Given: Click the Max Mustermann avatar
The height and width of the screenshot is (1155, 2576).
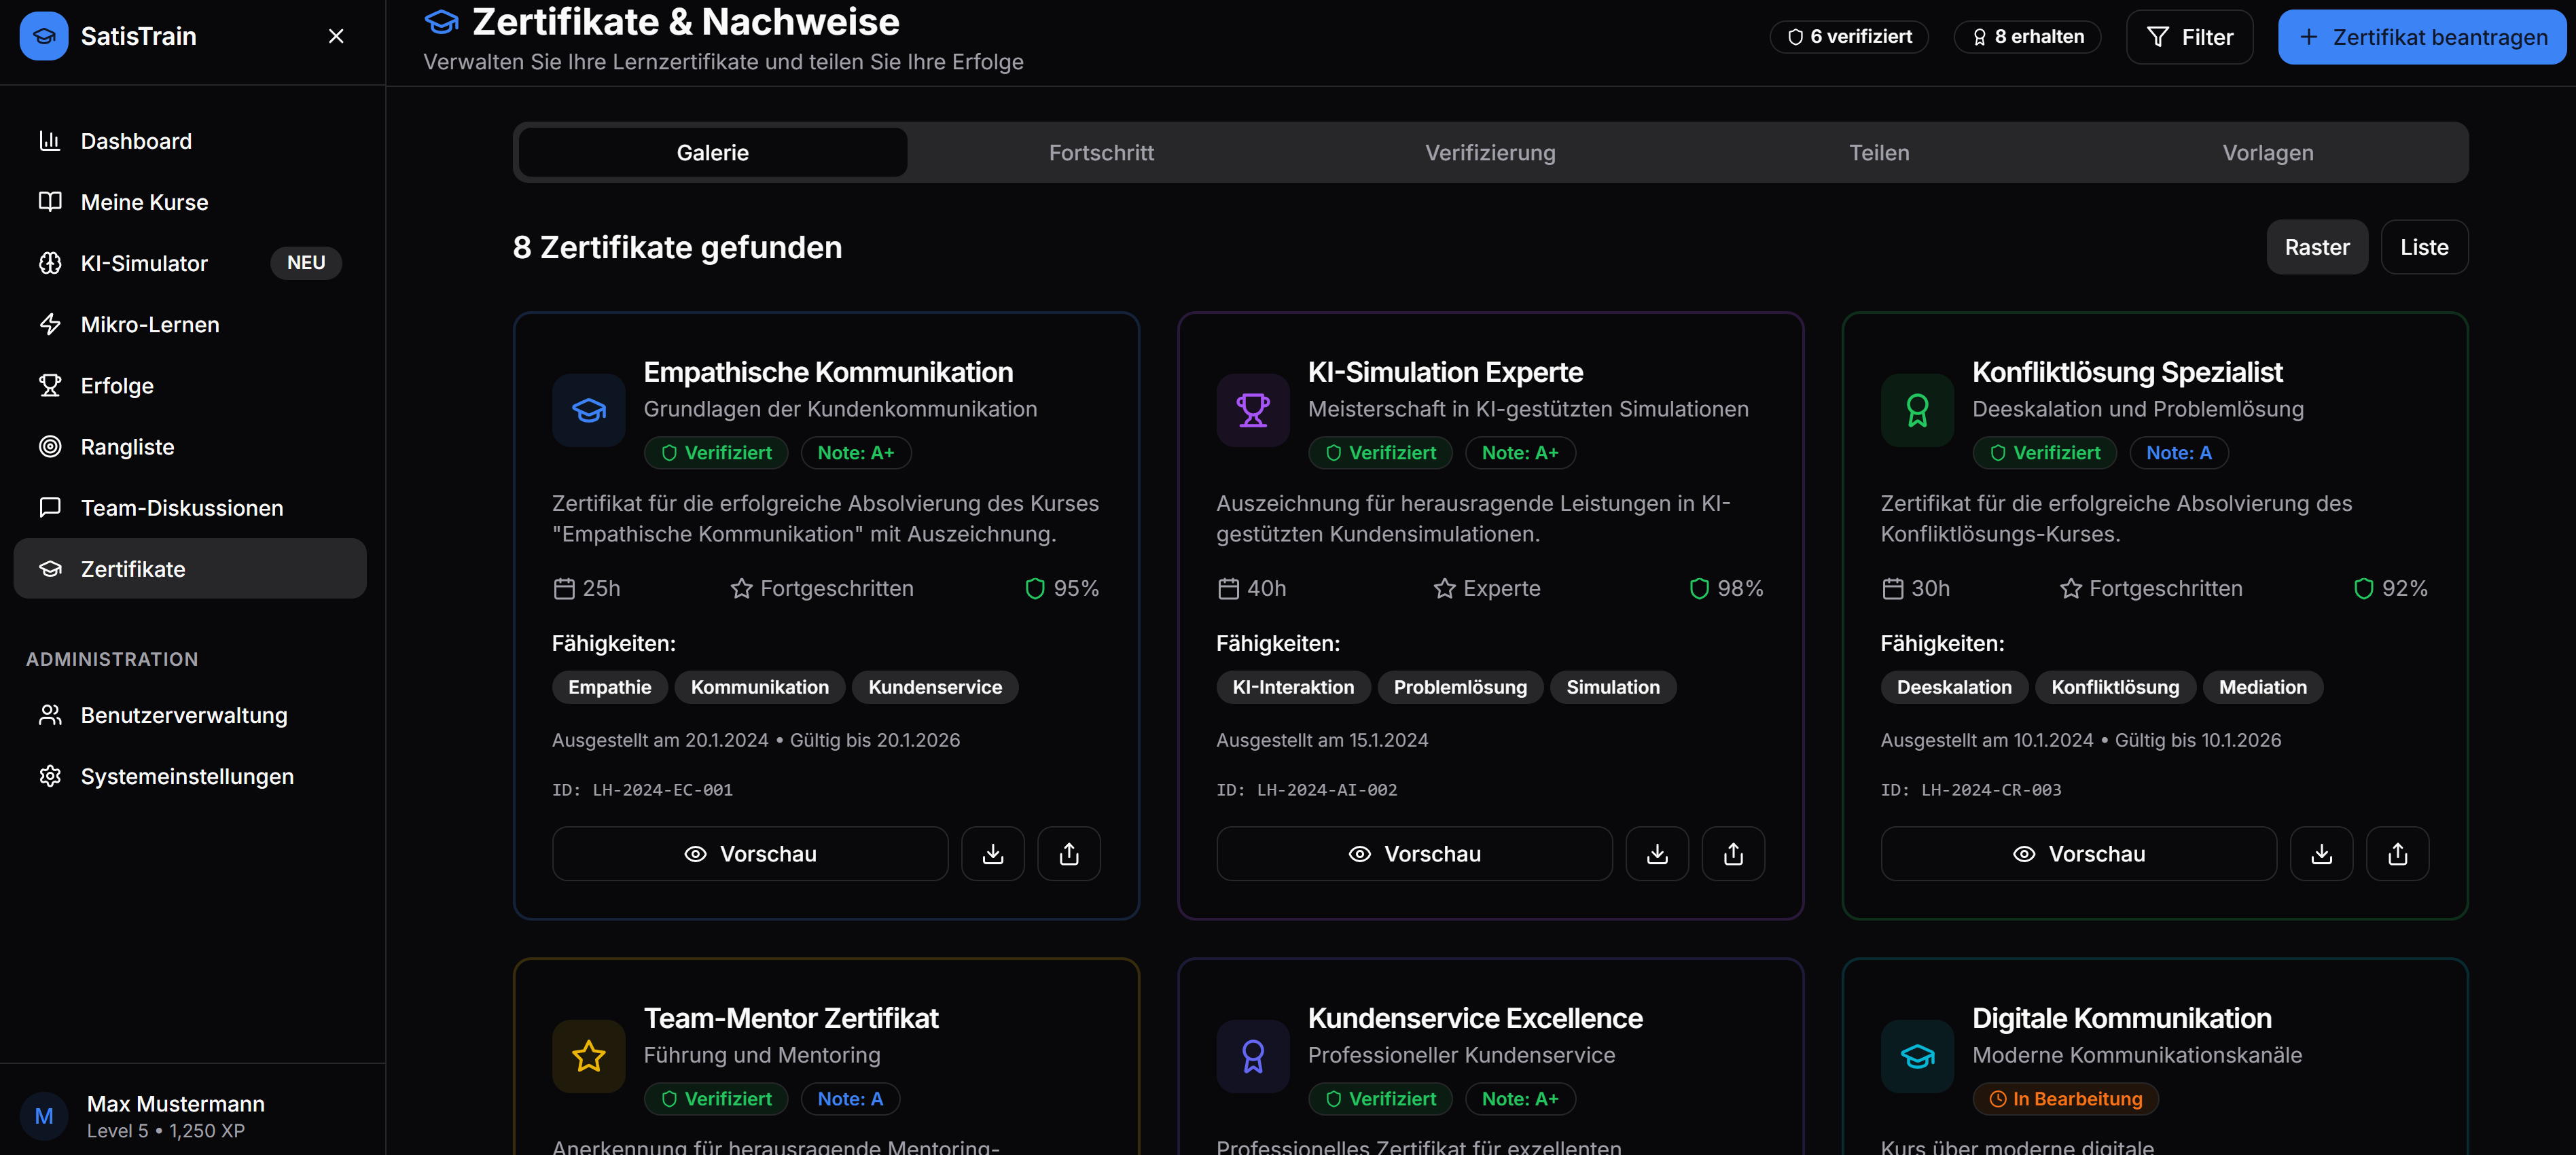Looking at the screenshot, I should click(44, 1116).
